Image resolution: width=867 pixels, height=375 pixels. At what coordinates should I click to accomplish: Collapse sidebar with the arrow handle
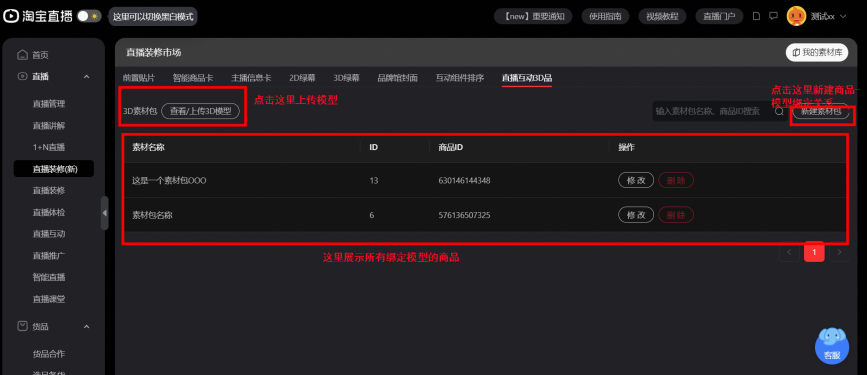click(105, 213)
